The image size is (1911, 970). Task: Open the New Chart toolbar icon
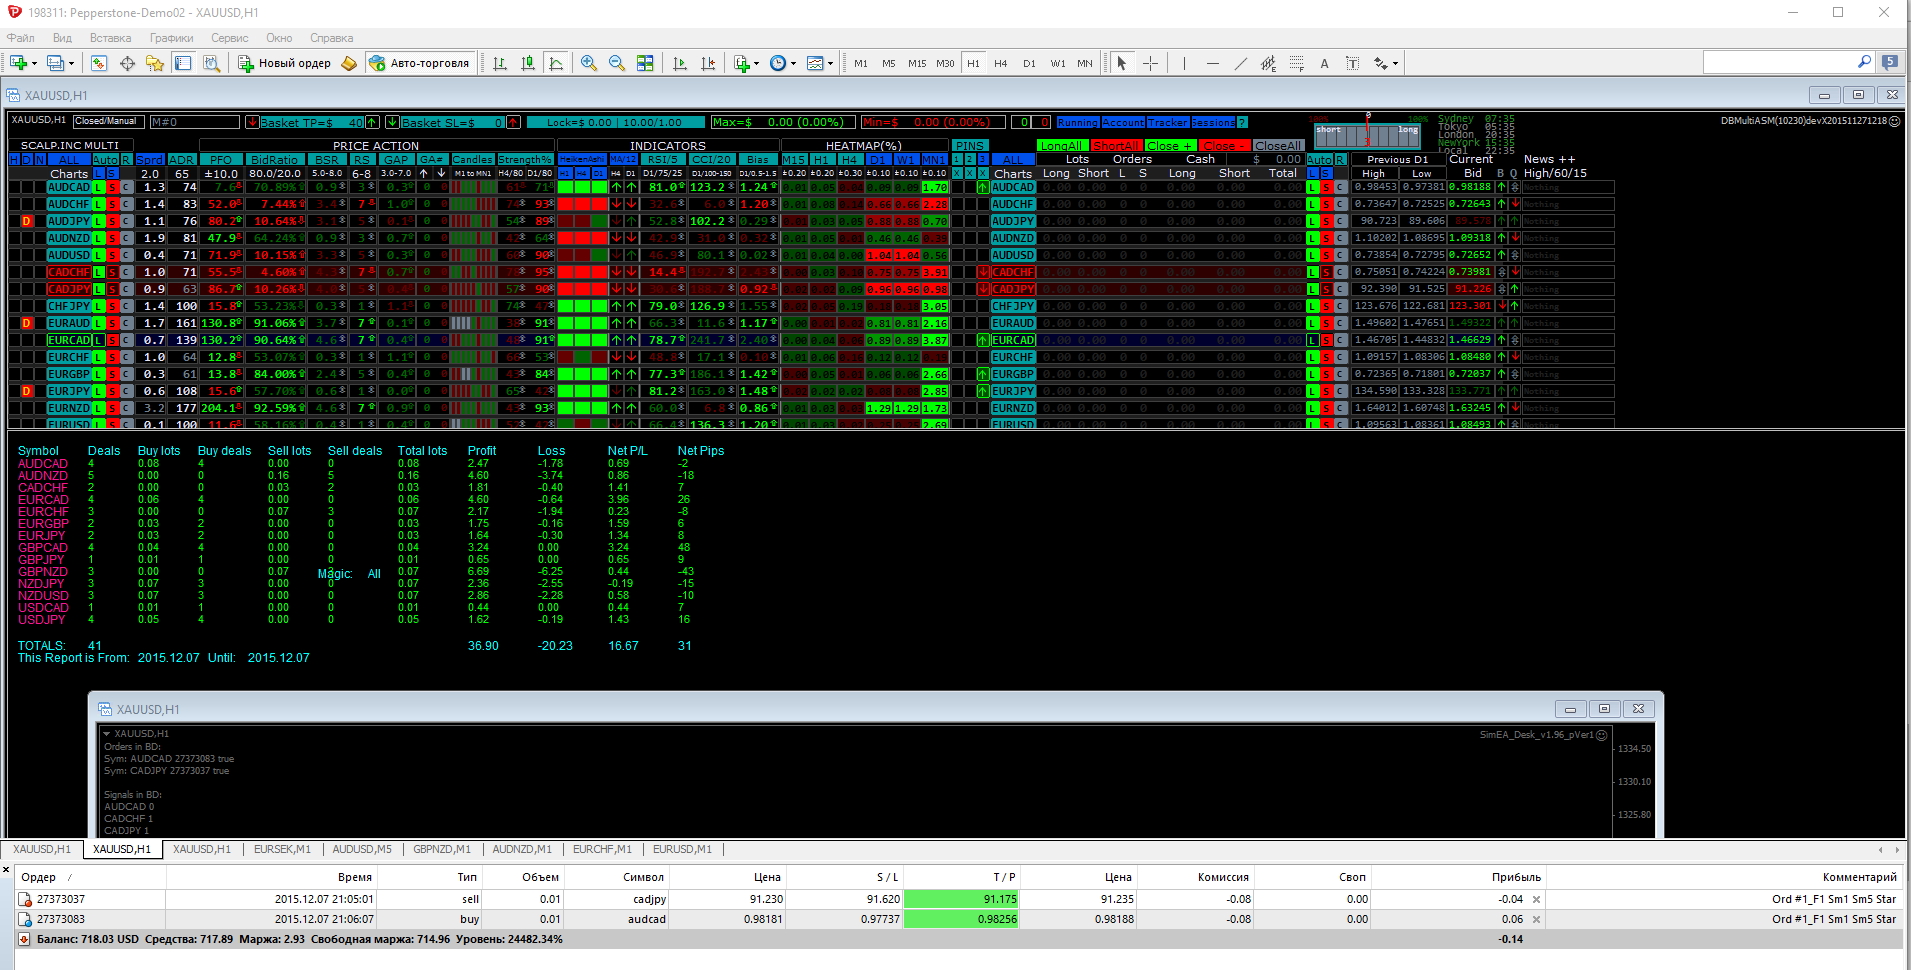[x=18, y=63]
